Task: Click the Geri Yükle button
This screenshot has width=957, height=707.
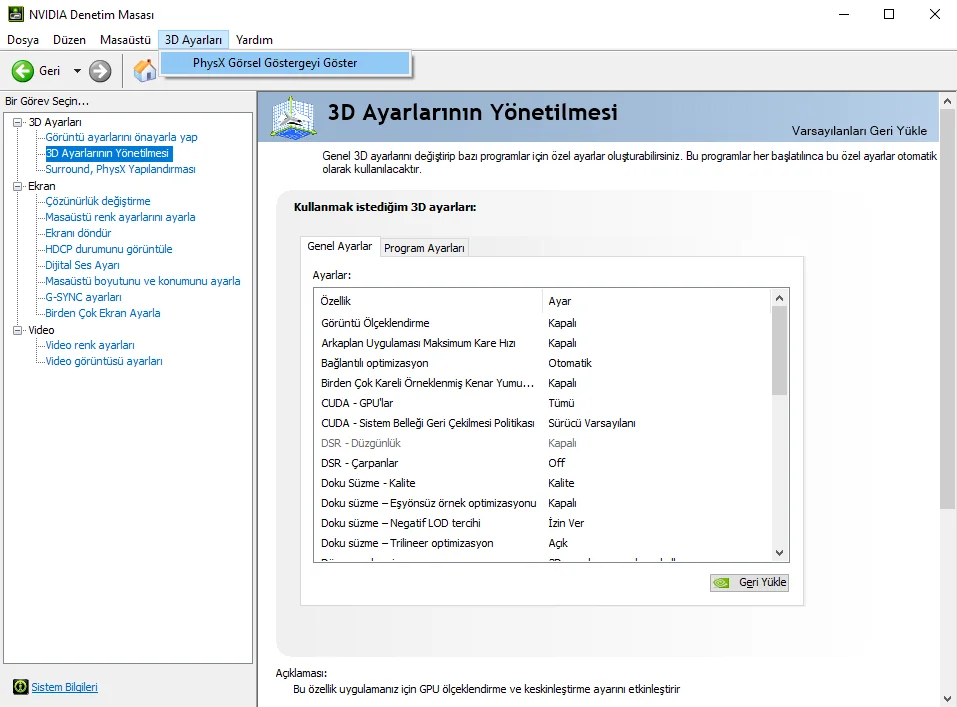Action: (749, 582)
